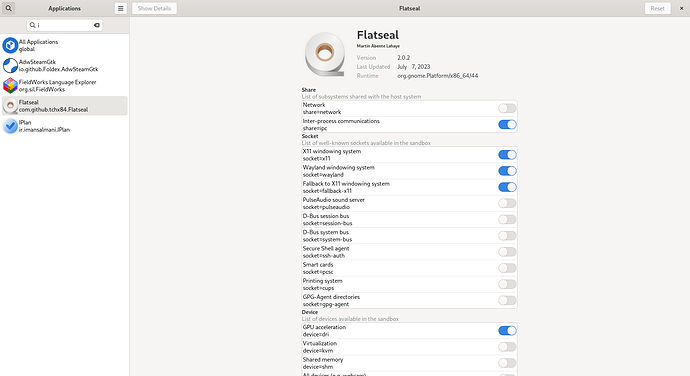
Task: Disable Inter-process communications toggle
Action: 507,125
